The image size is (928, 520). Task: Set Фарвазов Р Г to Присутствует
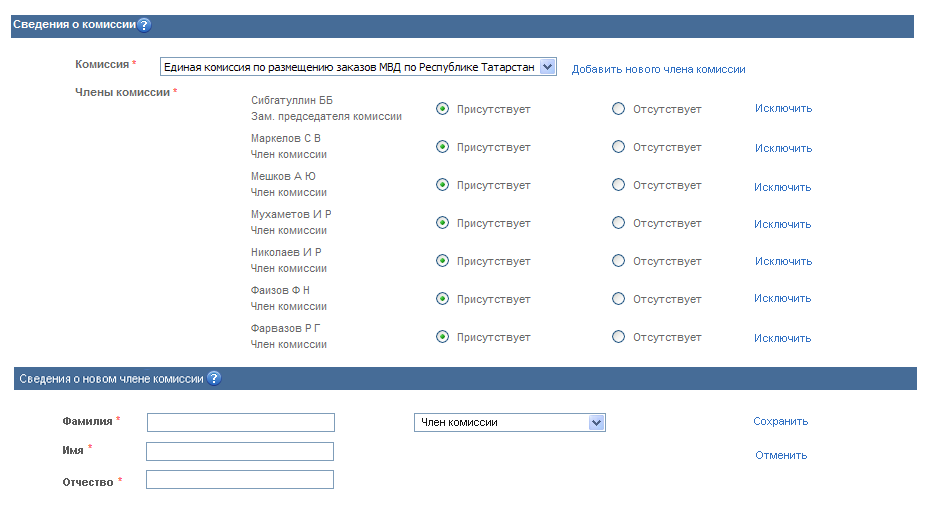click(442, 337)
